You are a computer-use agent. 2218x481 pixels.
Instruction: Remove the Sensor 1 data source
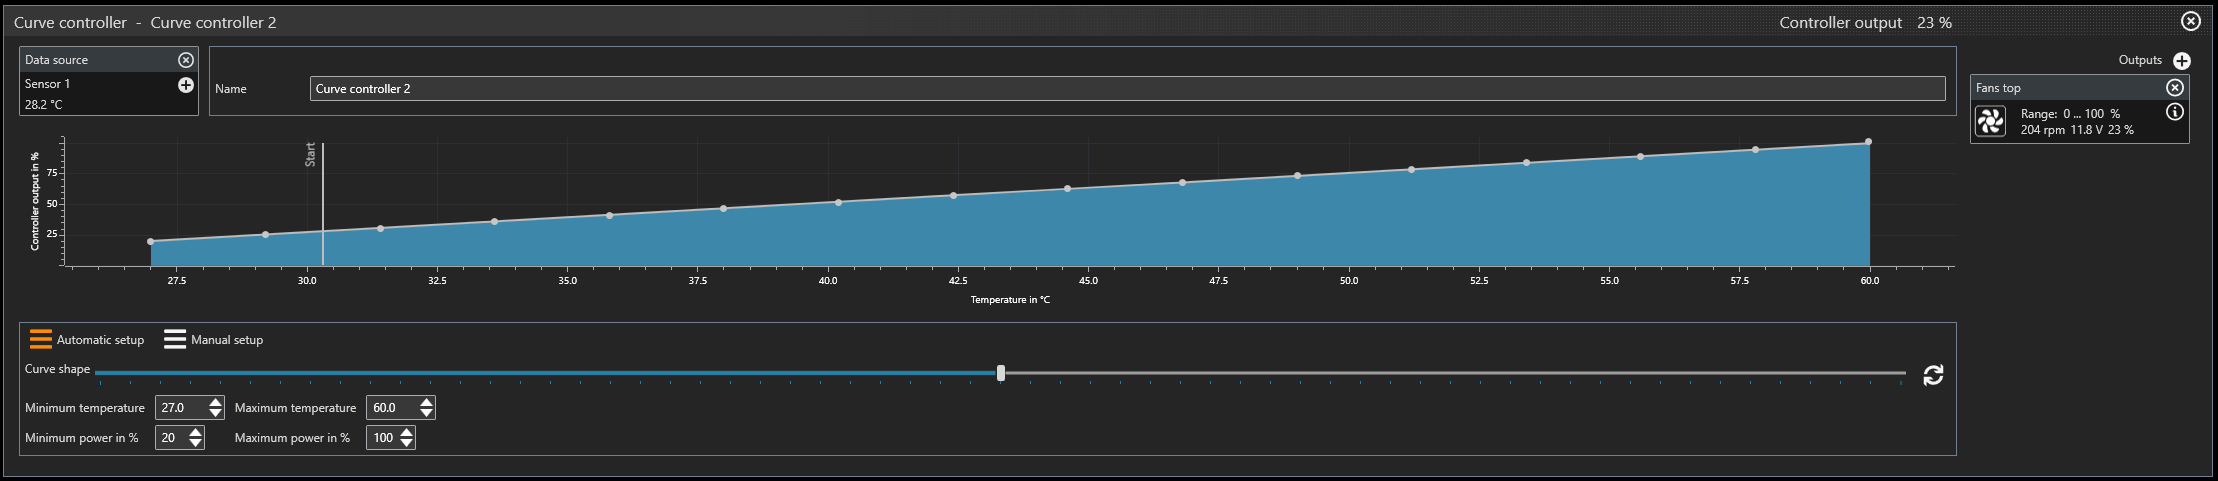point(185,60)
